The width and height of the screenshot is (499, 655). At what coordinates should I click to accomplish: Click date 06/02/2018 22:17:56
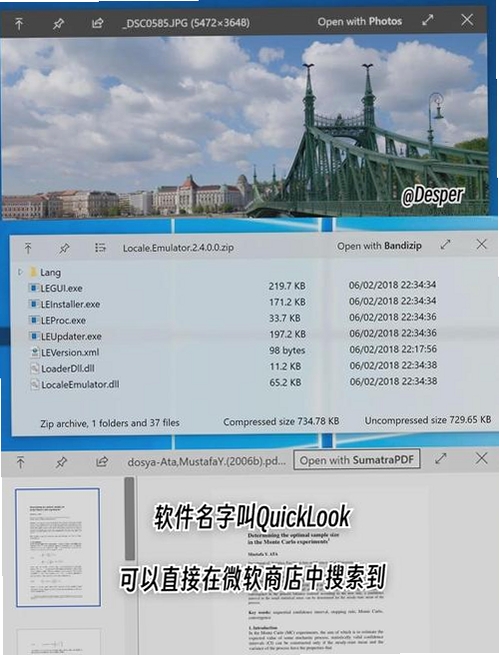[x=393, y=349]
